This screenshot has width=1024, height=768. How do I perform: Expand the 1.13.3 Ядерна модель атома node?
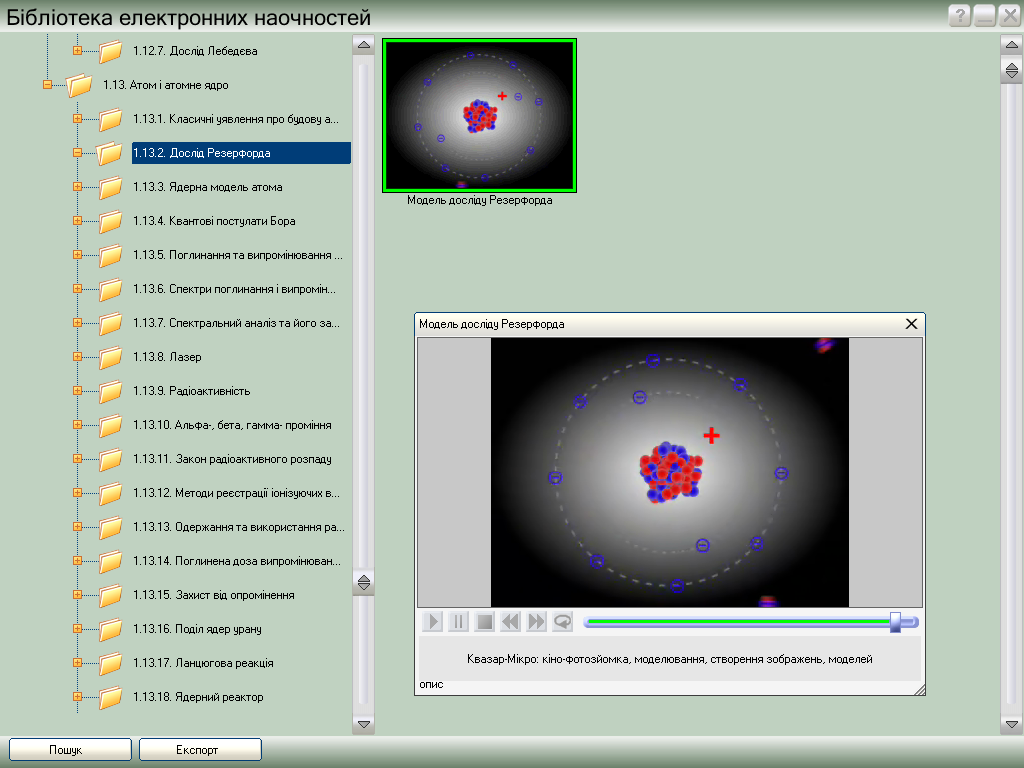[x=77, y=187]
